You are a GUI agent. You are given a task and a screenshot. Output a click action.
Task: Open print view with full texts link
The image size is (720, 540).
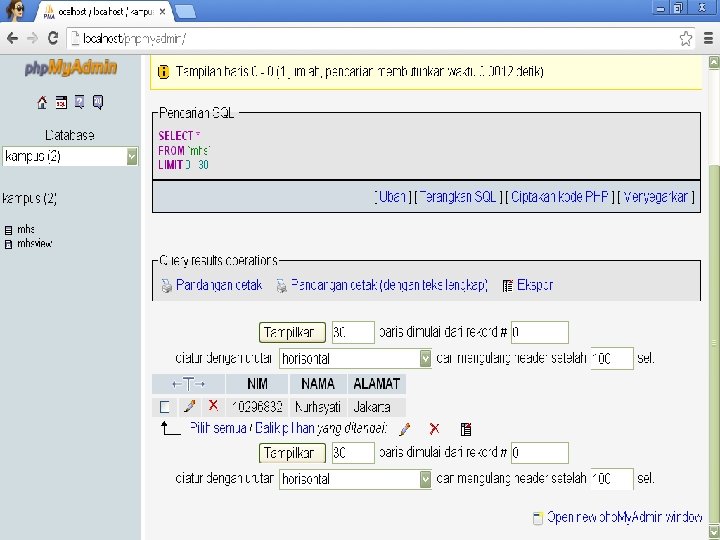pos(389,285)
